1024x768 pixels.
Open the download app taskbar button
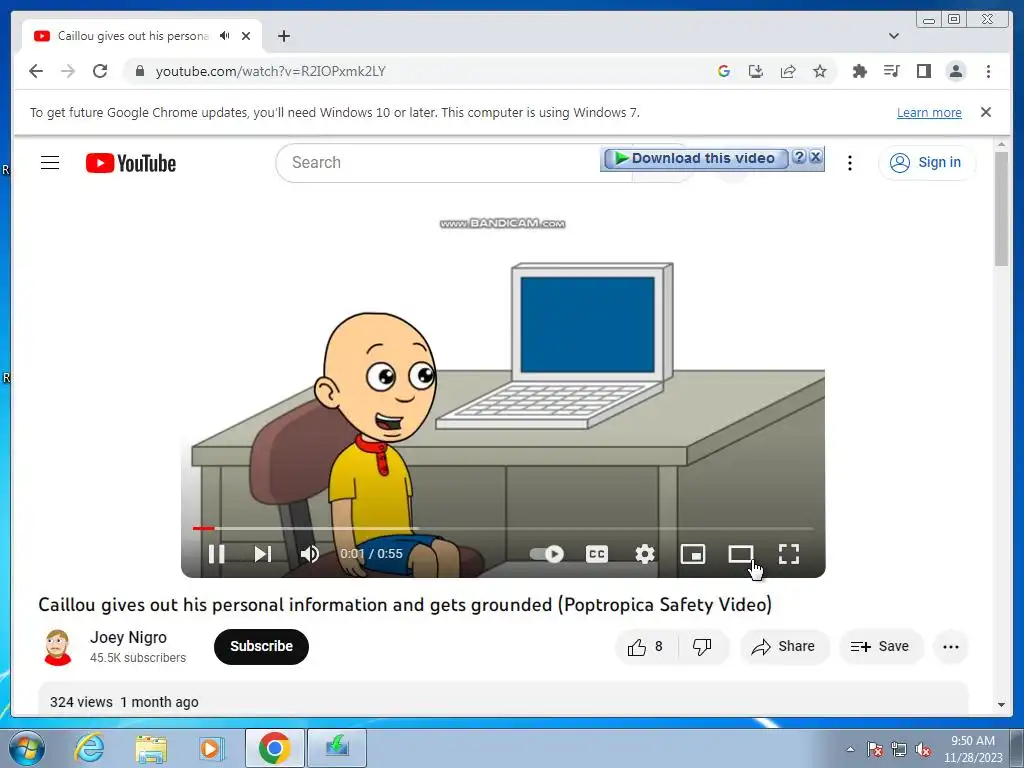[x=337, y=748]
